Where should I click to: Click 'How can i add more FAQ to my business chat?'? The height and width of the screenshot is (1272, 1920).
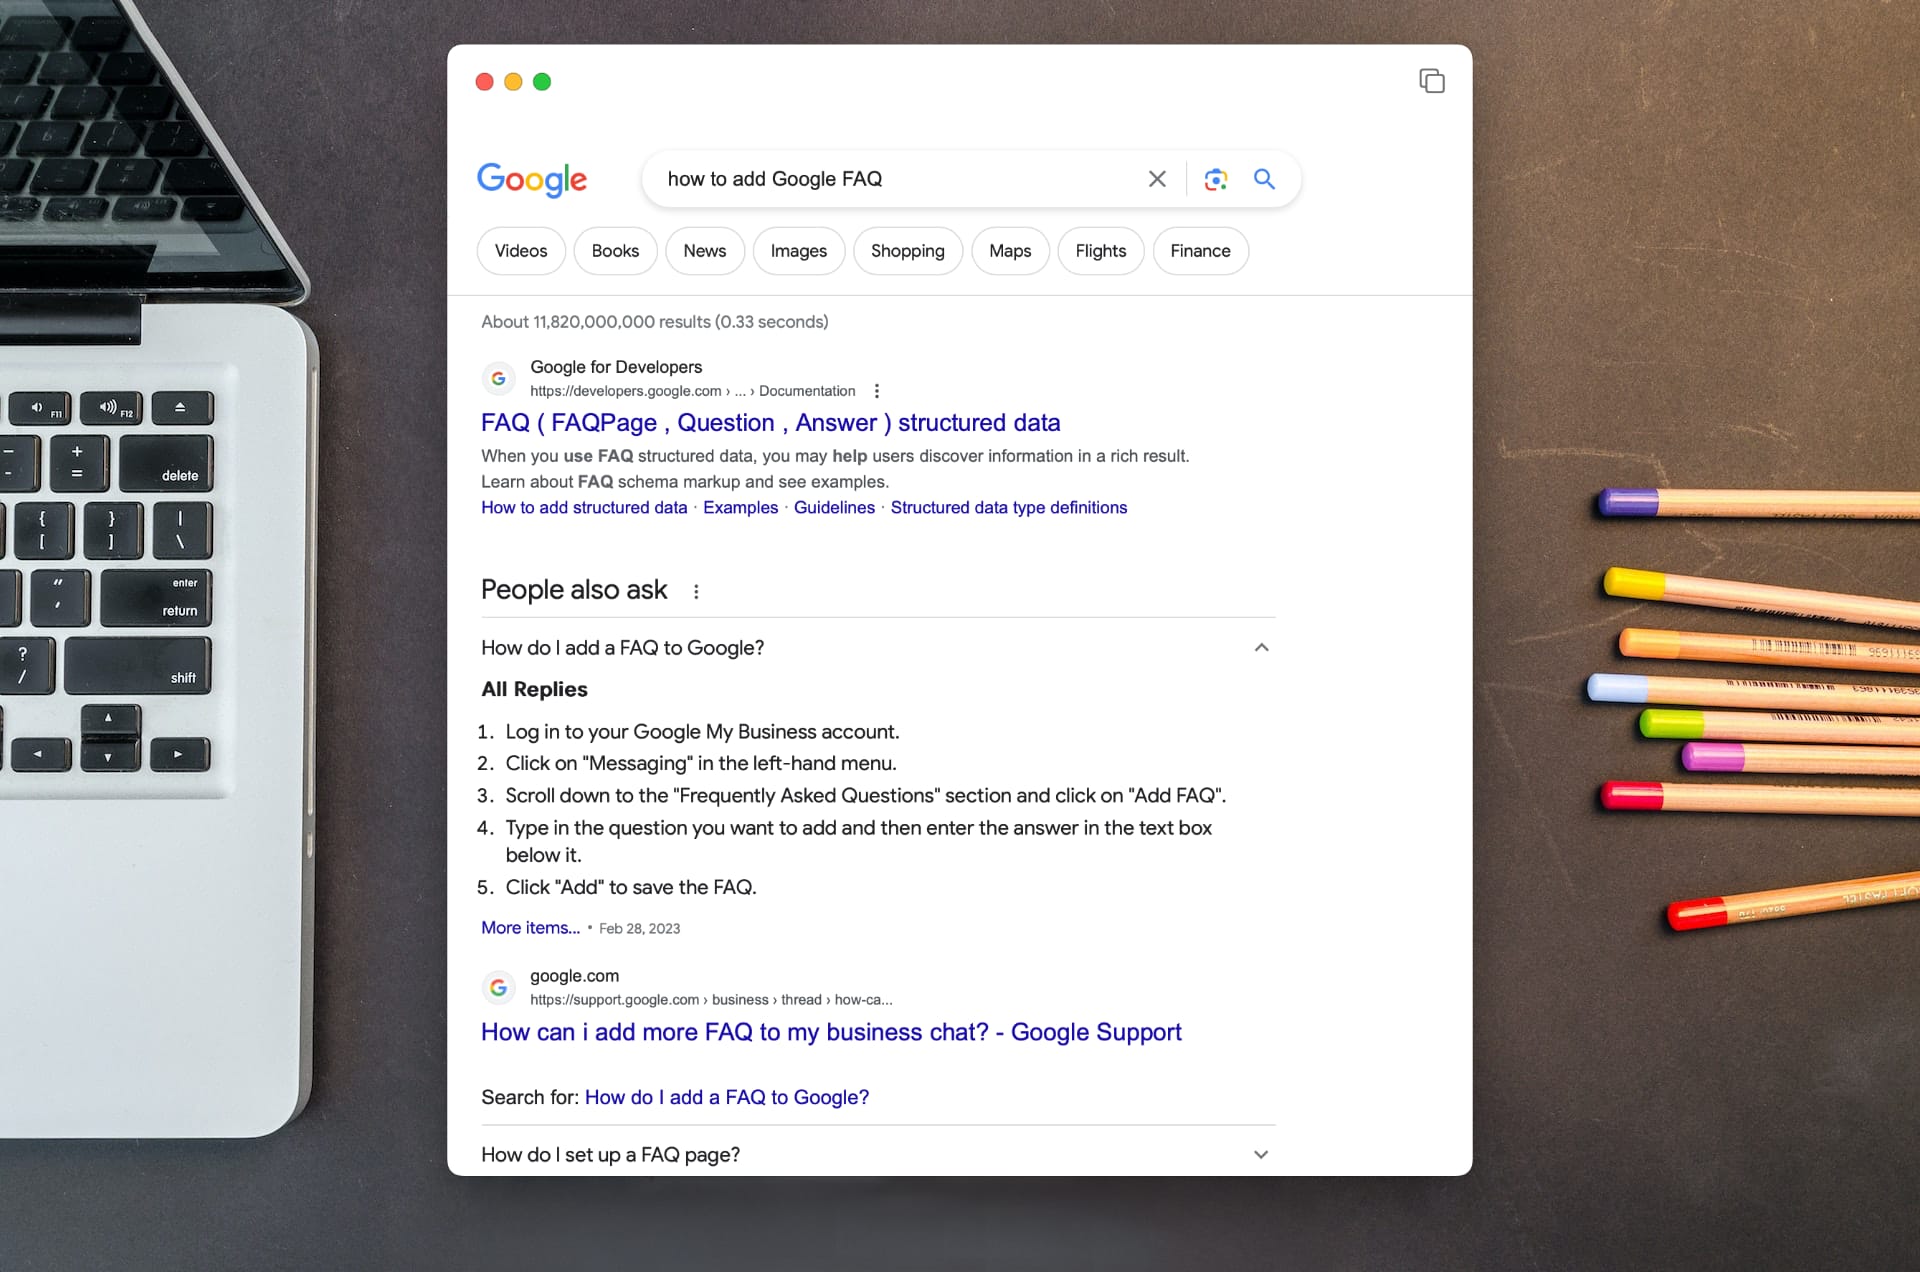(830, 1032)
